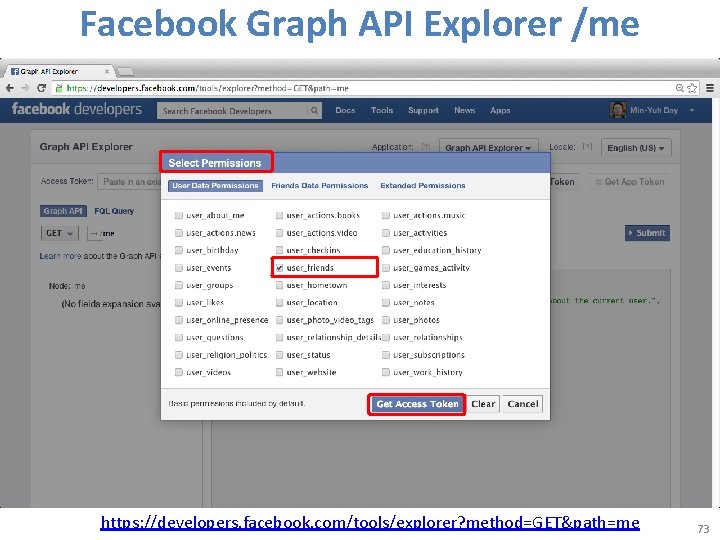Click the search magnifier in Facebook Developers search
The width and height of the screenshot is (720, 540).
(314, 111)
